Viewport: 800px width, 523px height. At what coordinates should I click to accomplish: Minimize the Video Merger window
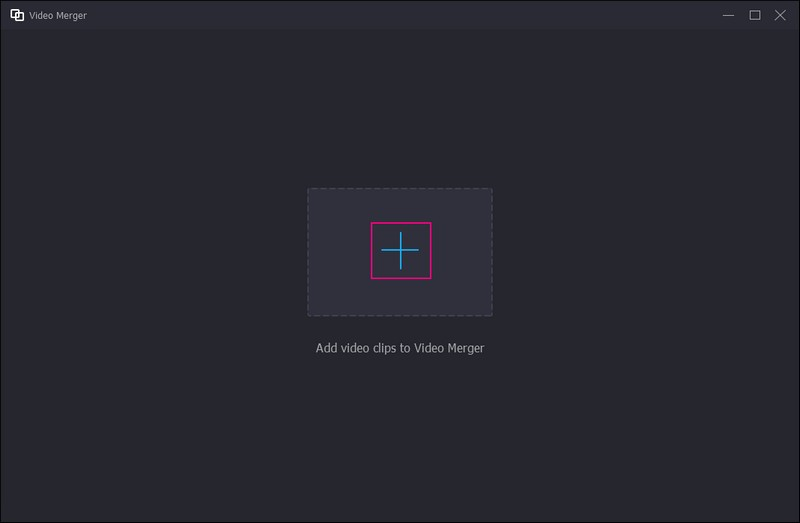(729, 15)
